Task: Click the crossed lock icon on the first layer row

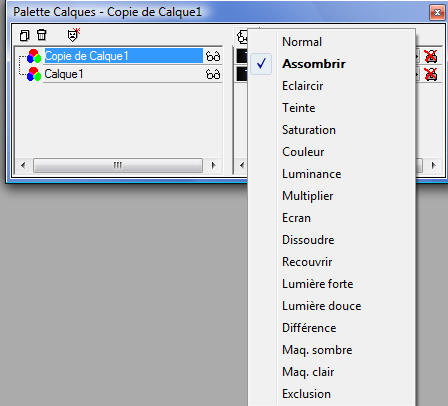Action: pos(431,56)
